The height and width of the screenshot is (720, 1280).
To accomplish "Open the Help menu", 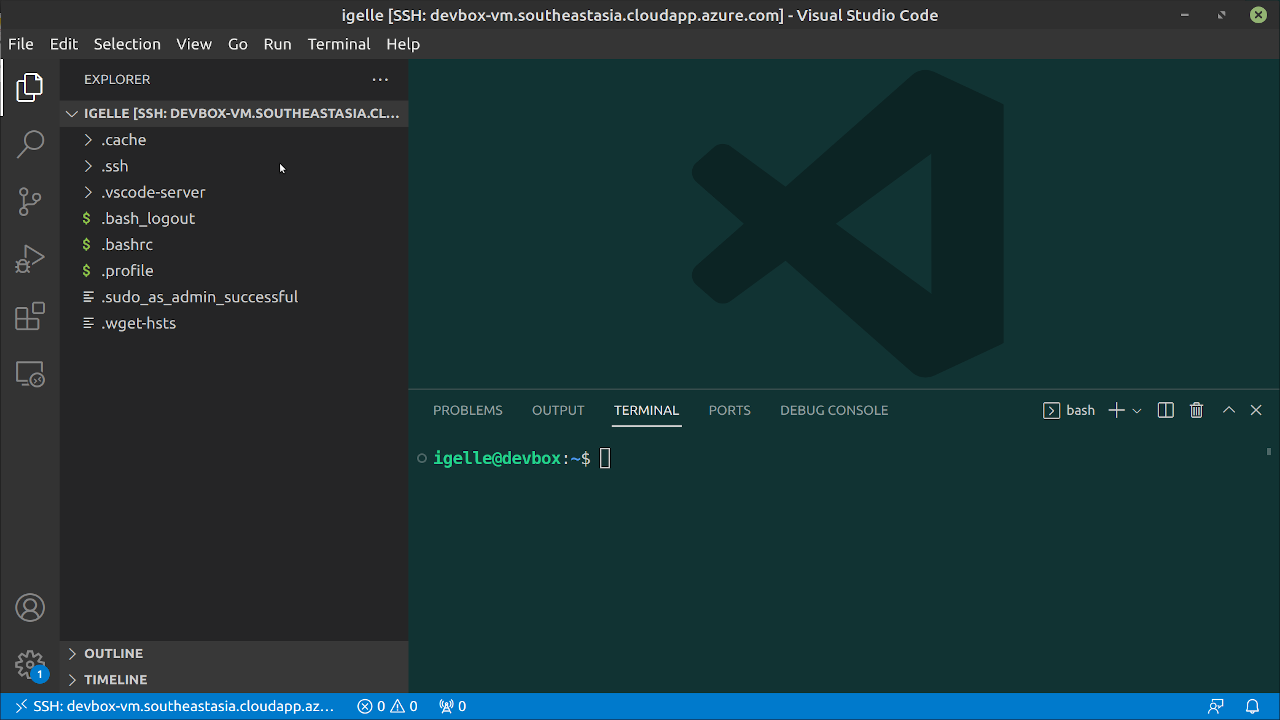I will tap(403, 44).
